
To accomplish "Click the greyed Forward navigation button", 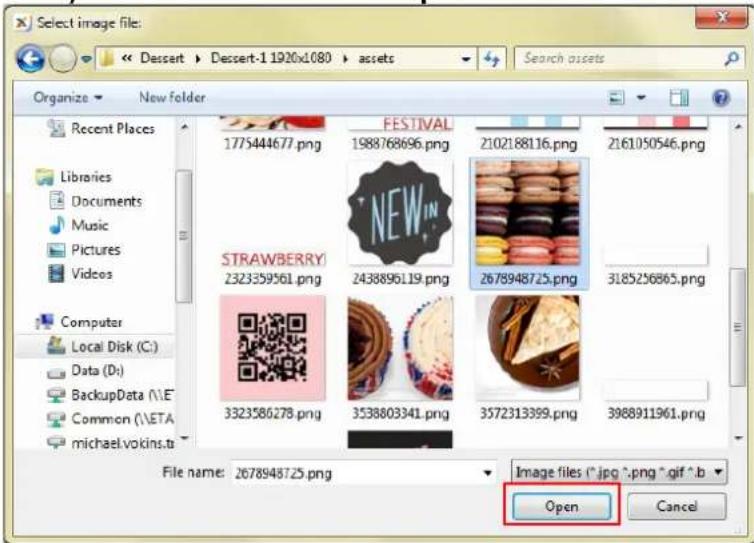I will 62,59.
